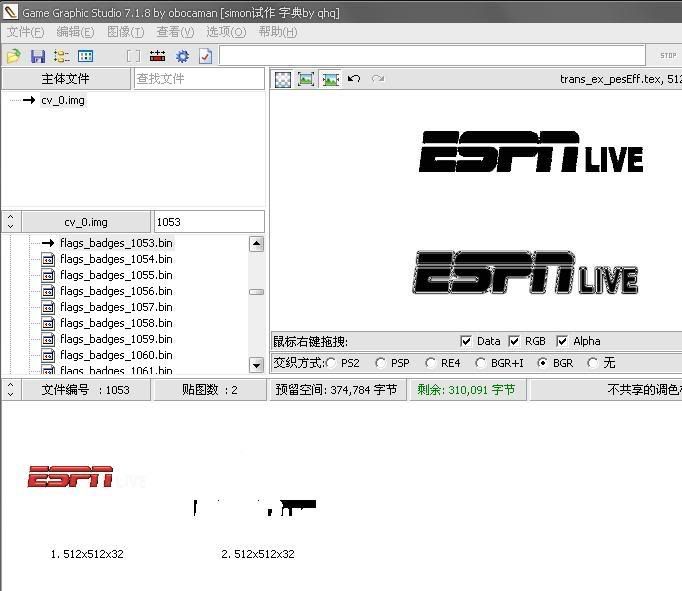Toggle the Alpha checkbox

[562, 341]
